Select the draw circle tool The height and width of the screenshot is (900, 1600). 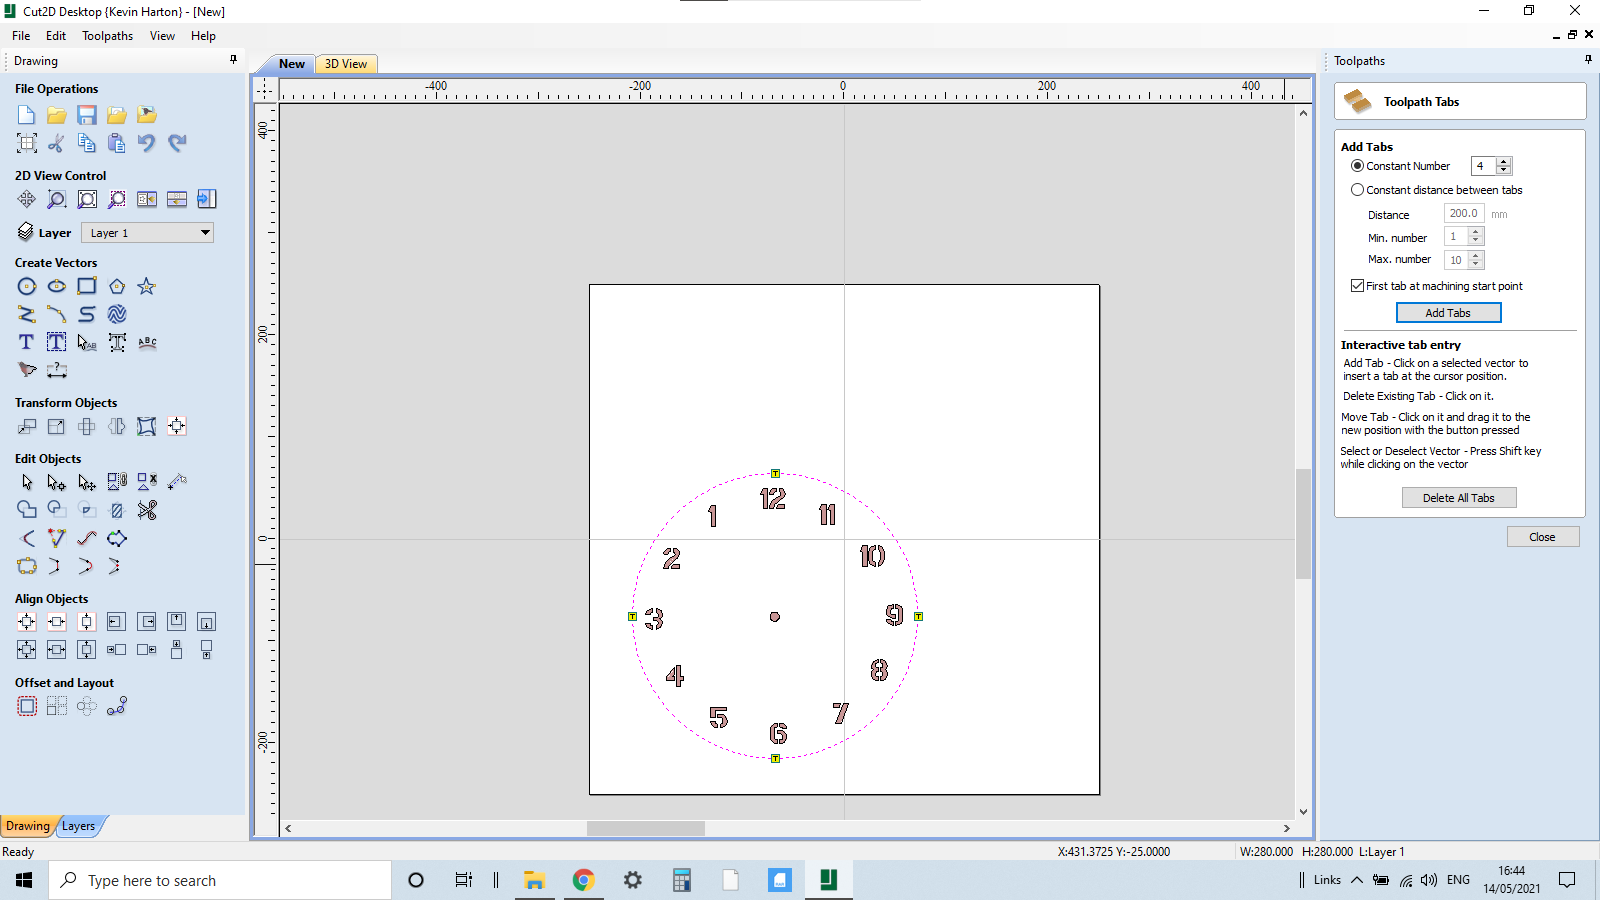click(x=27, y=286)
